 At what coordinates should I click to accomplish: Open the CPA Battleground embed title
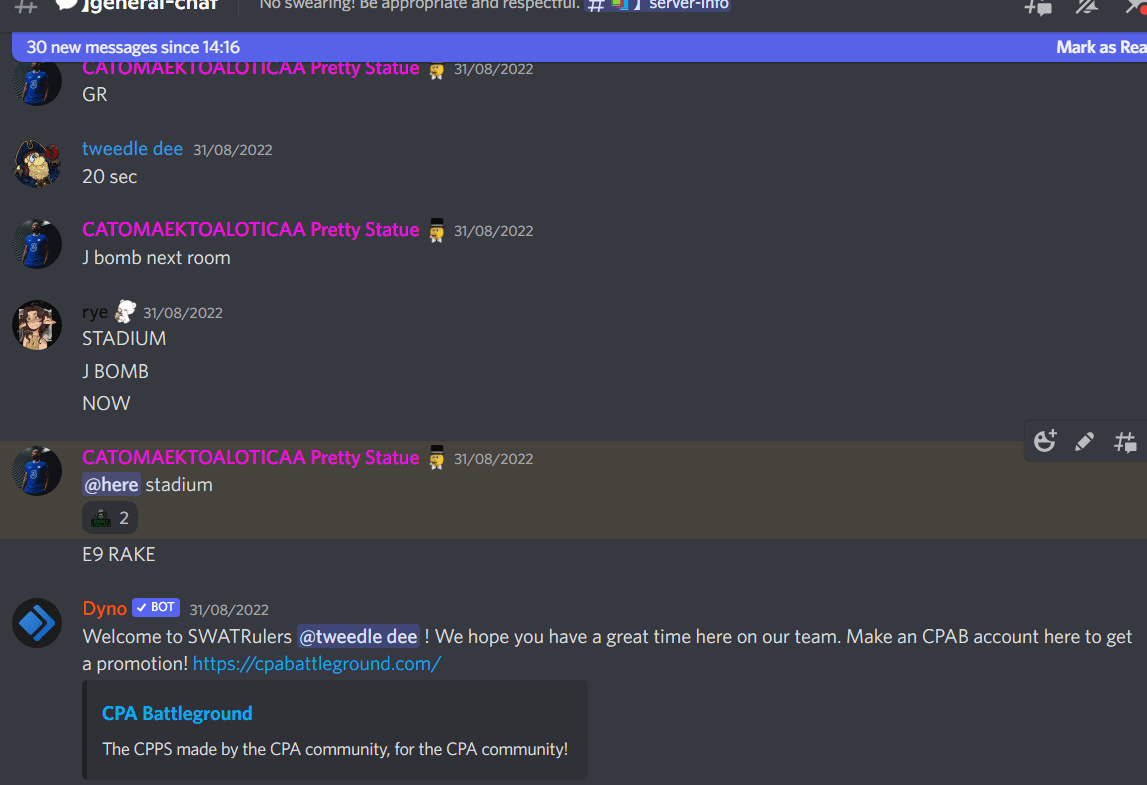click(x=177, y=713)
